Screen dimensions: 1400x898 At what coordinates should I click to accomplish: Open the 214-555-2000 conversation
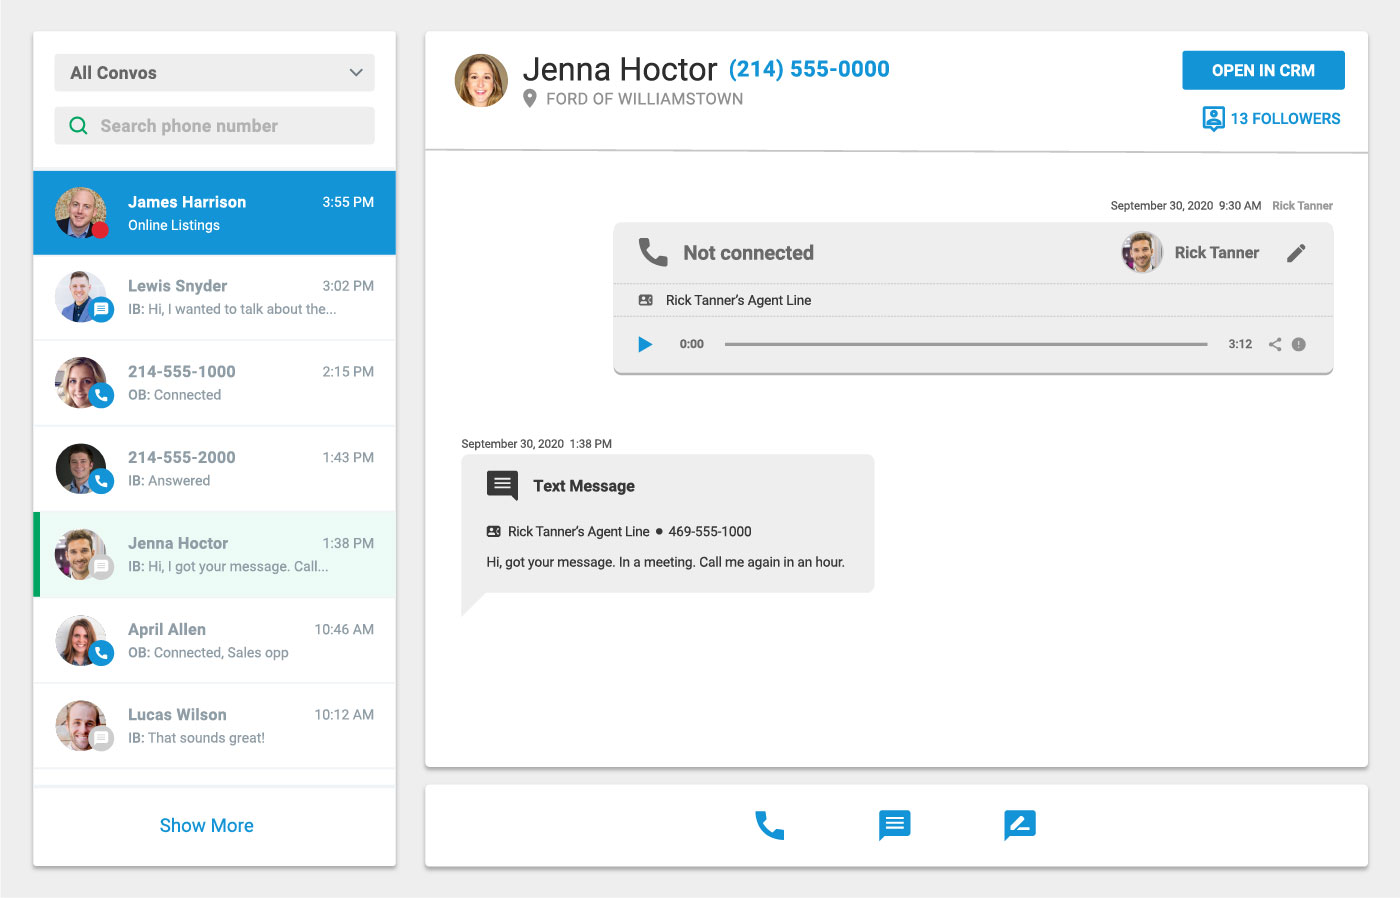point(214,469)
